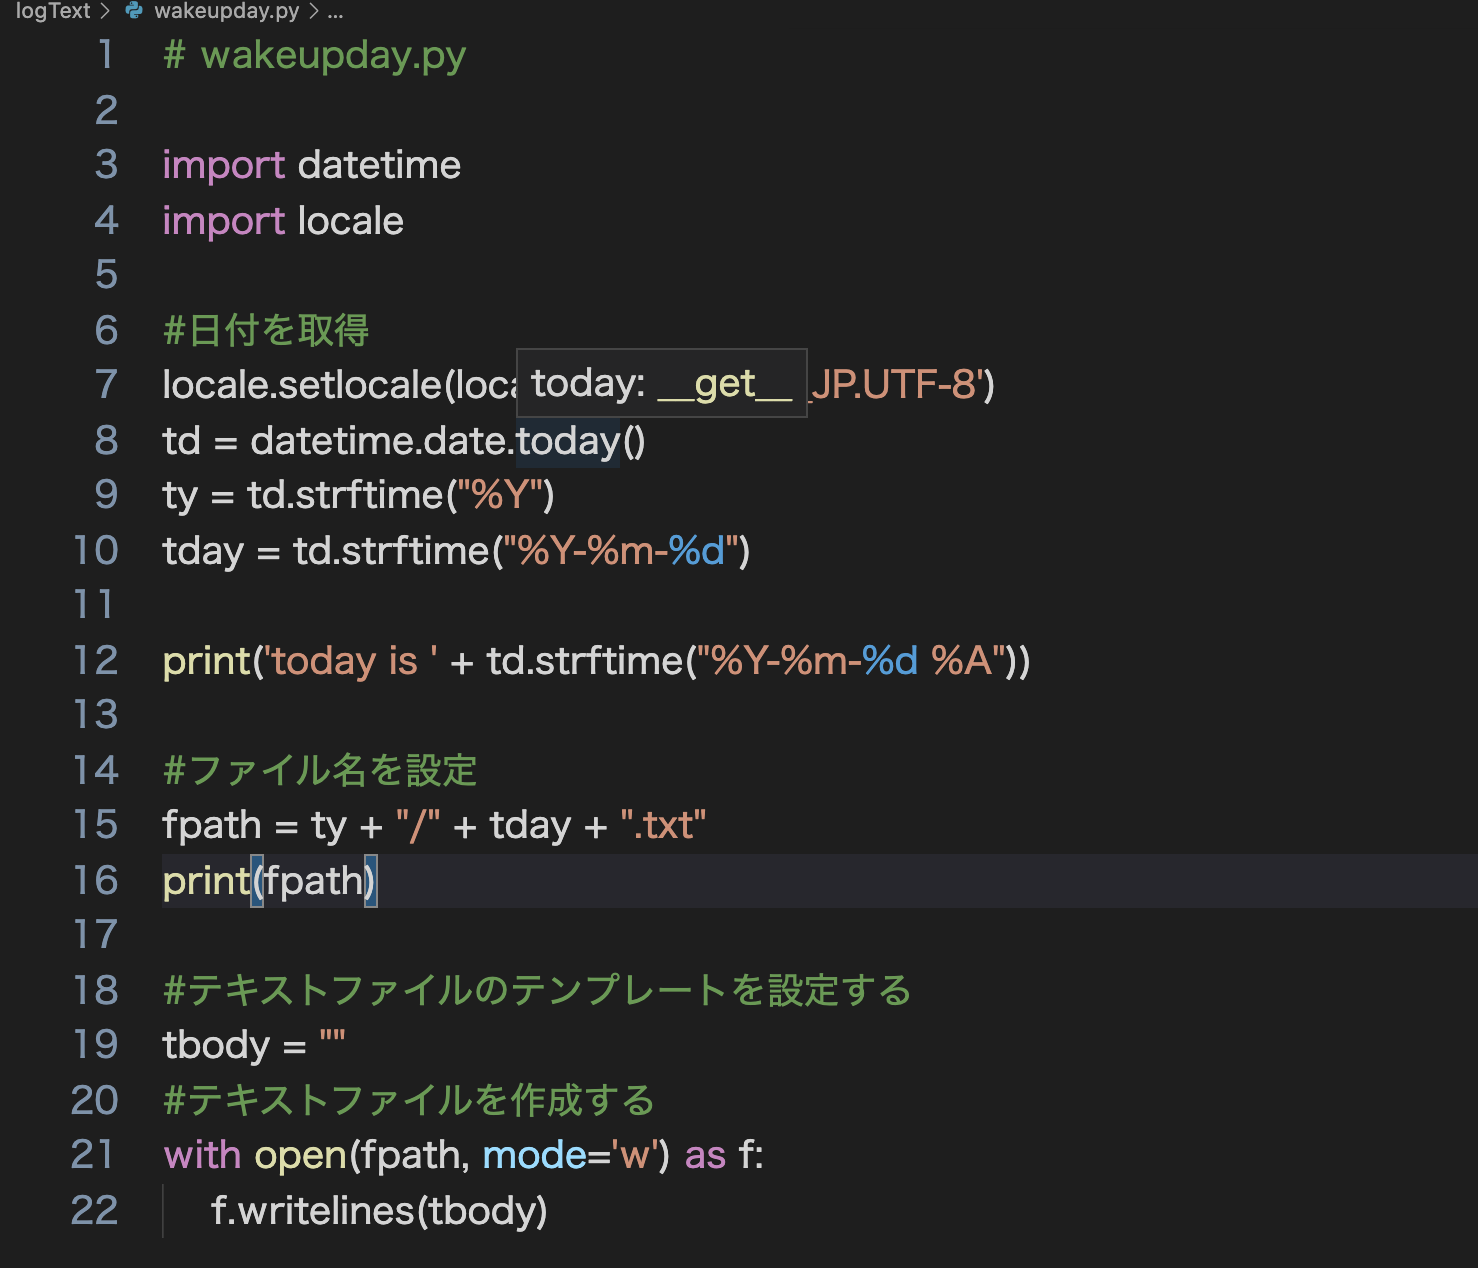Click line number 22 next to f.writelines
Viewport: 1478px width, 1268px height.
click(x=94, y=1209)
